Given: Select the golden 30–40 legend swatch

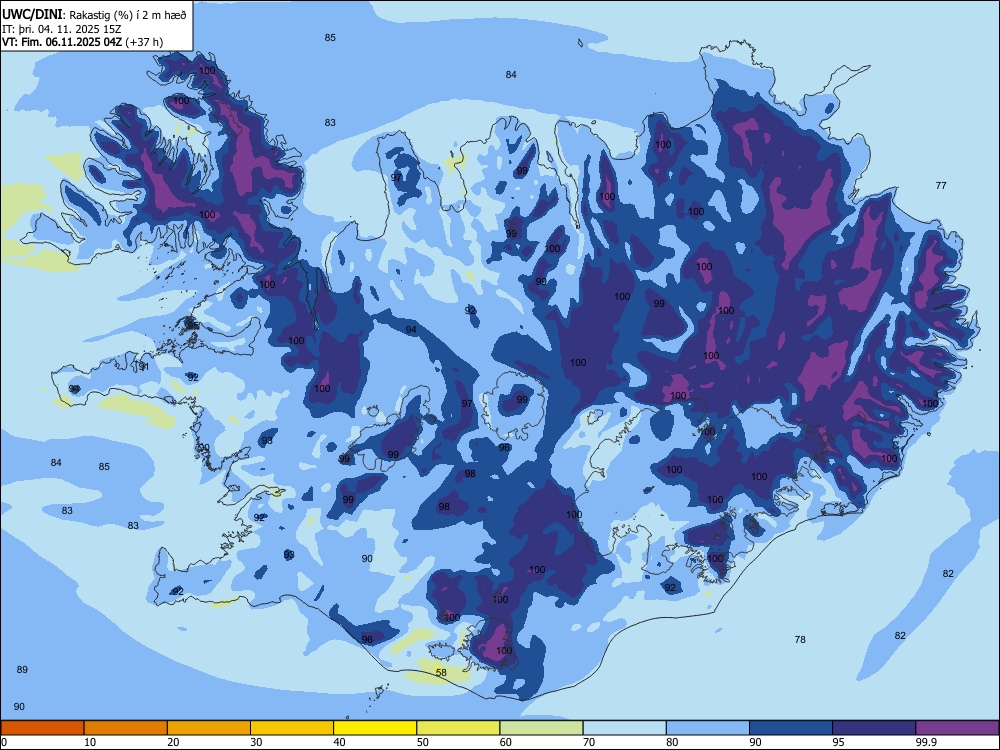Looking at the screenshot, I should pos(292,728).
